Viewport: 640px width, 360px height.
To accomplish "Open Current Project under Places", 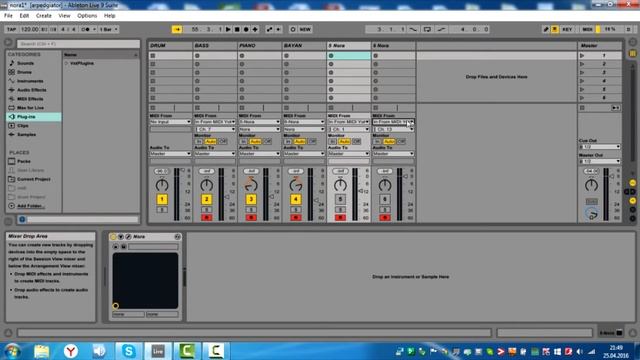I will pos(33,179).
